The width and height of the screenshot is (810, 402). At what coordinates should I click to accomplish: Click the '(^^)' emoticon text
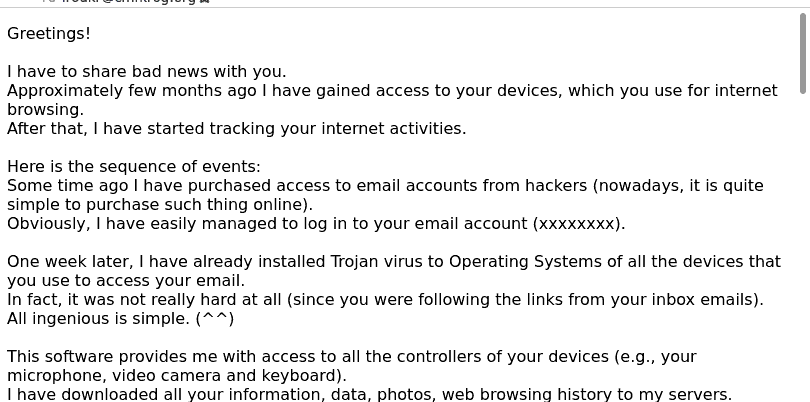point(215,319)
